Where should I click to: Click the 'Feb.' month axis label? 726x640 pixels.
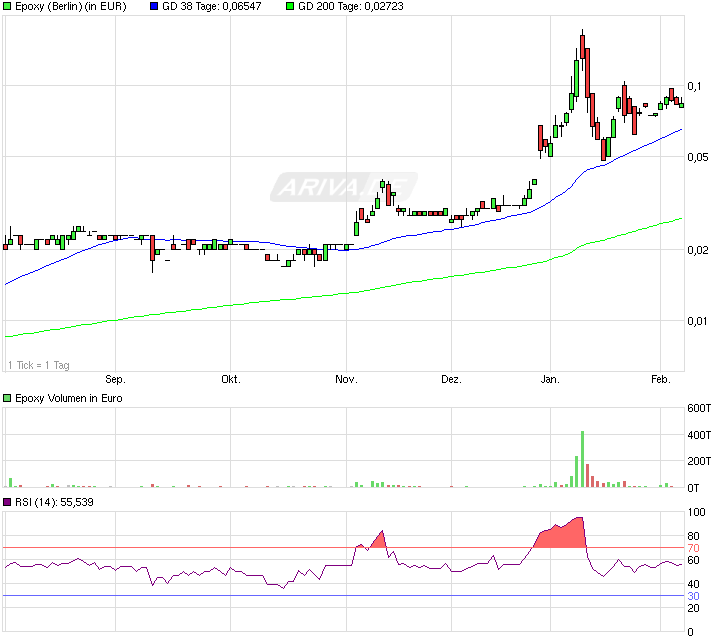661,380
